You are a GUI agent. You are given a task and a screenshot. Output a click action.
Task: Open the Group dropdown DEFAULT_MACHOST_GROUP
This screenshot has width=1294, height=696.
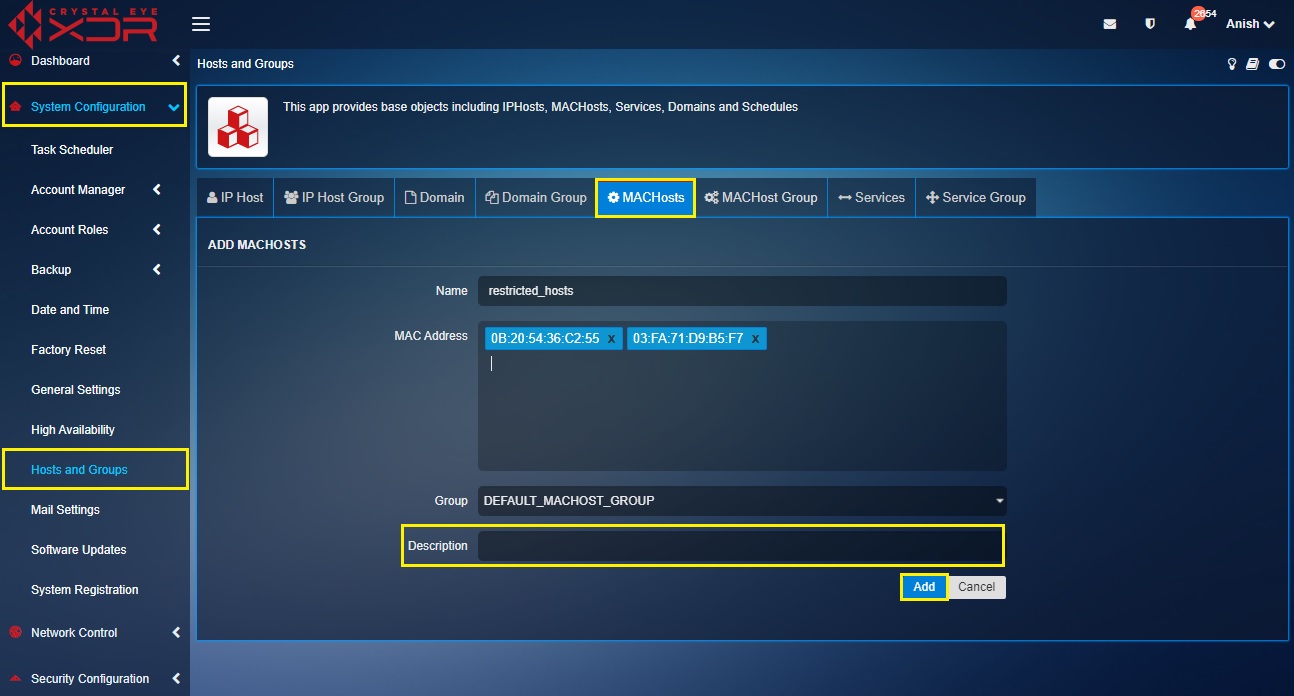coord(742,501)
